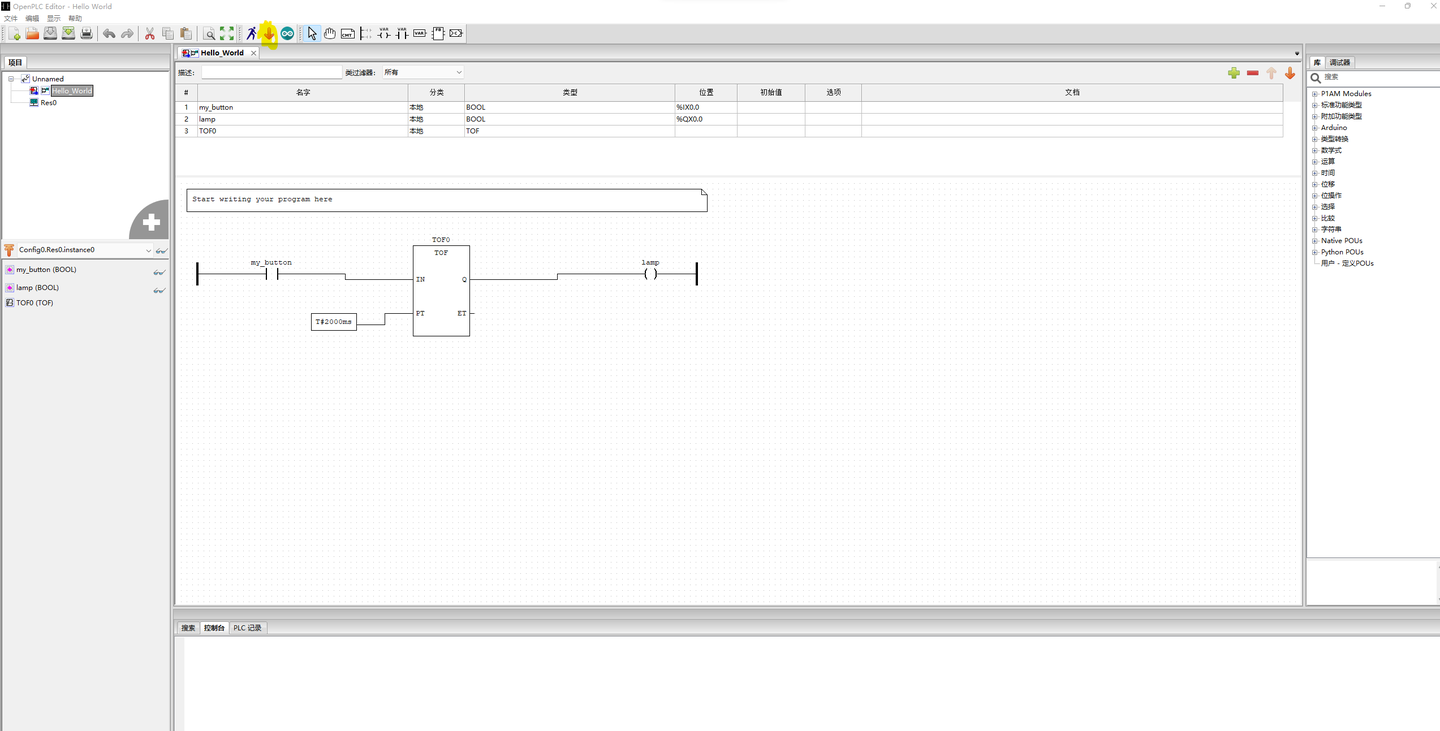The image size is (1440, 731).
Task: Click the highlighted Arduino upload arrow icon
Action: click(268, 33)
